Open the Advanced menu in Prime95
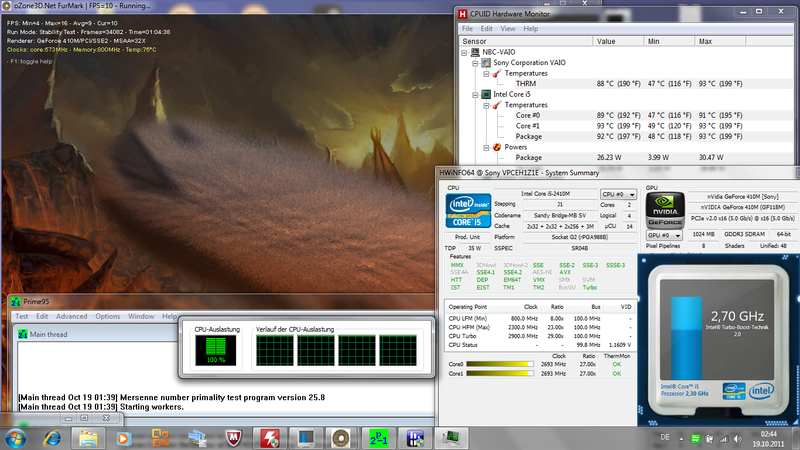This screenshot has width=800, height=450. pyautogui.click(x=71, y=316)
